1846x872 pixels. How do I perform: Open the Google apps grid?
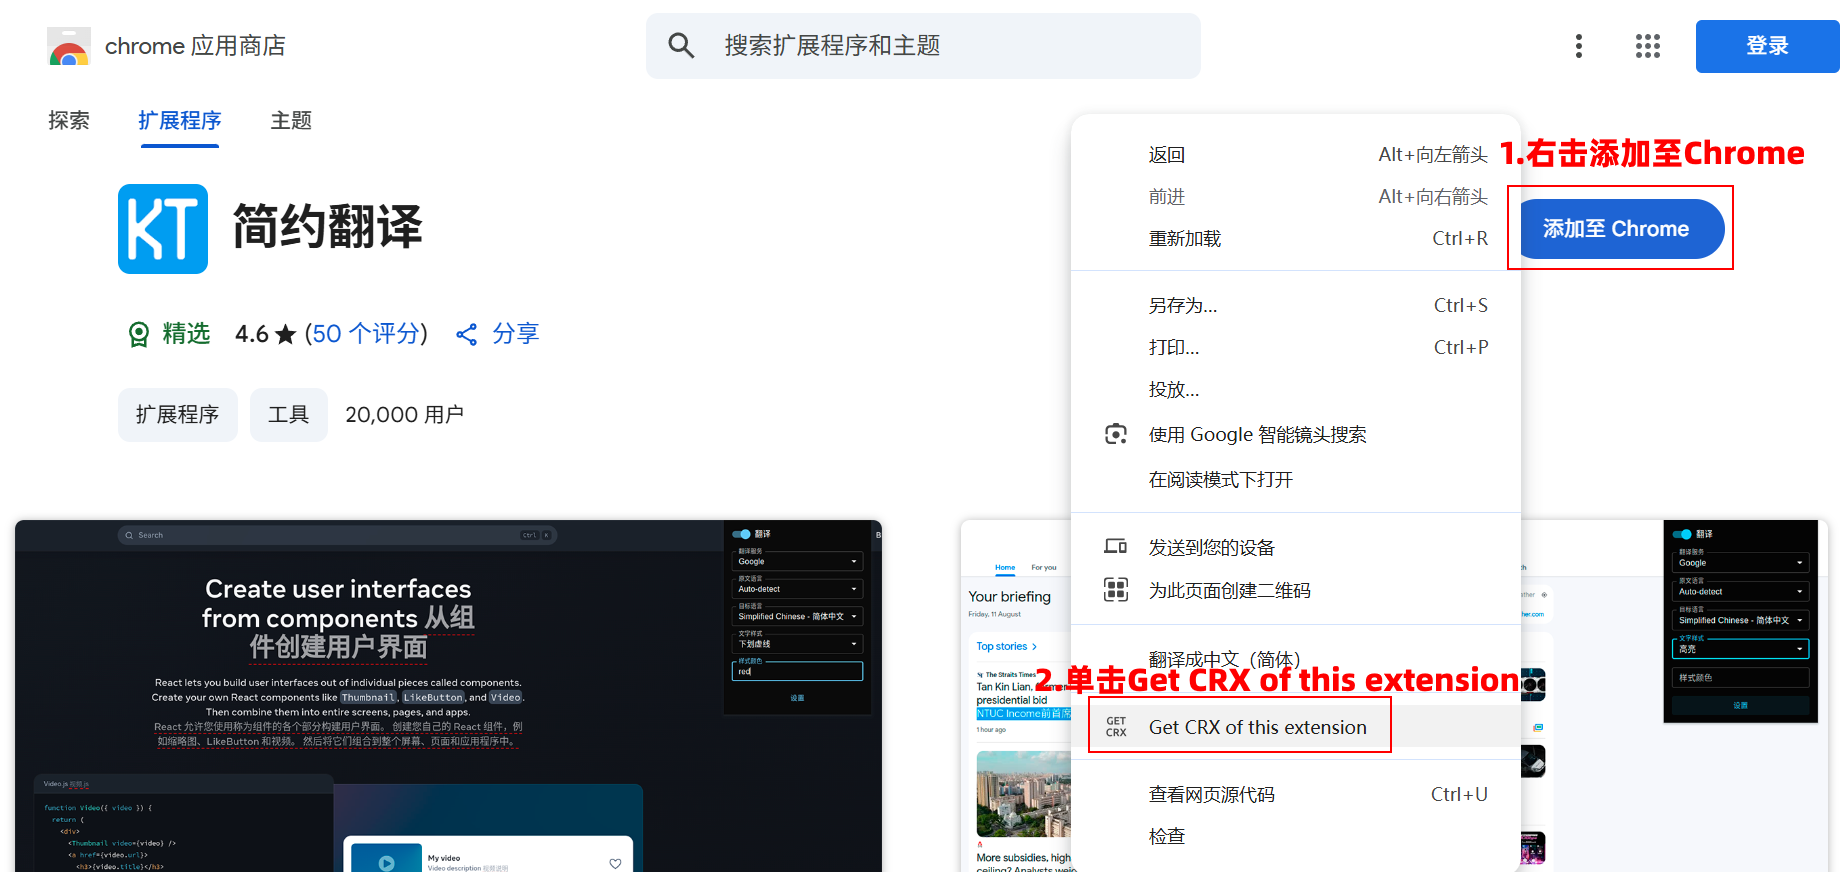click(x=1648, y=46)
